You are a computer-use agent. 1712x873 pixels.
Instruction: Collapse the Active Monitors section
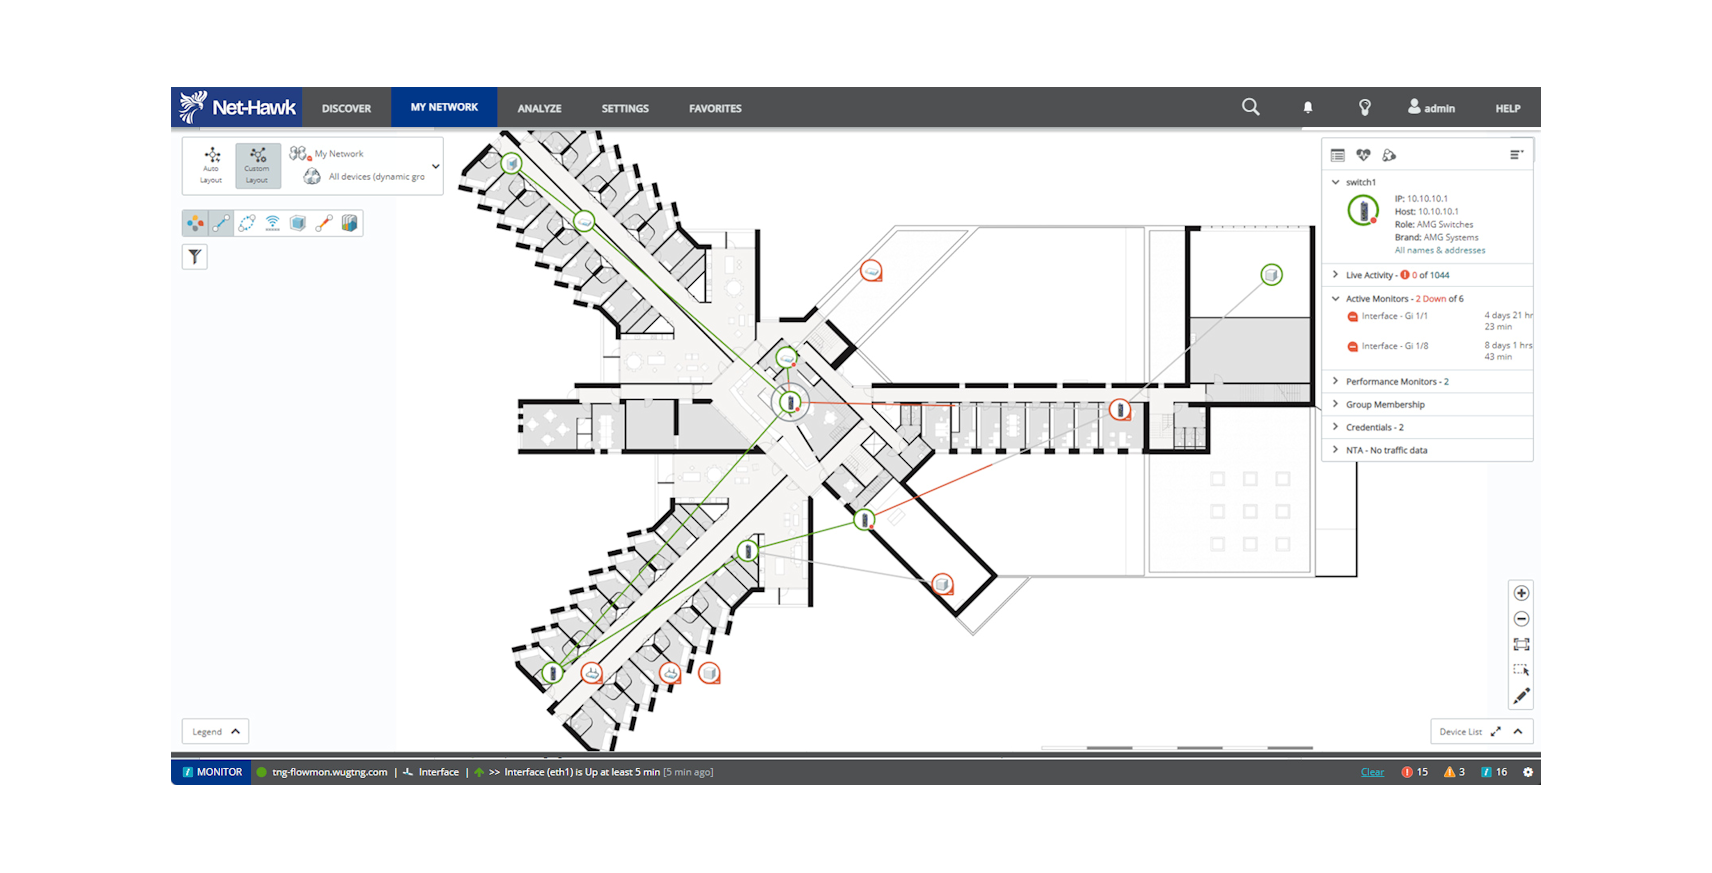pos(1335,298)
